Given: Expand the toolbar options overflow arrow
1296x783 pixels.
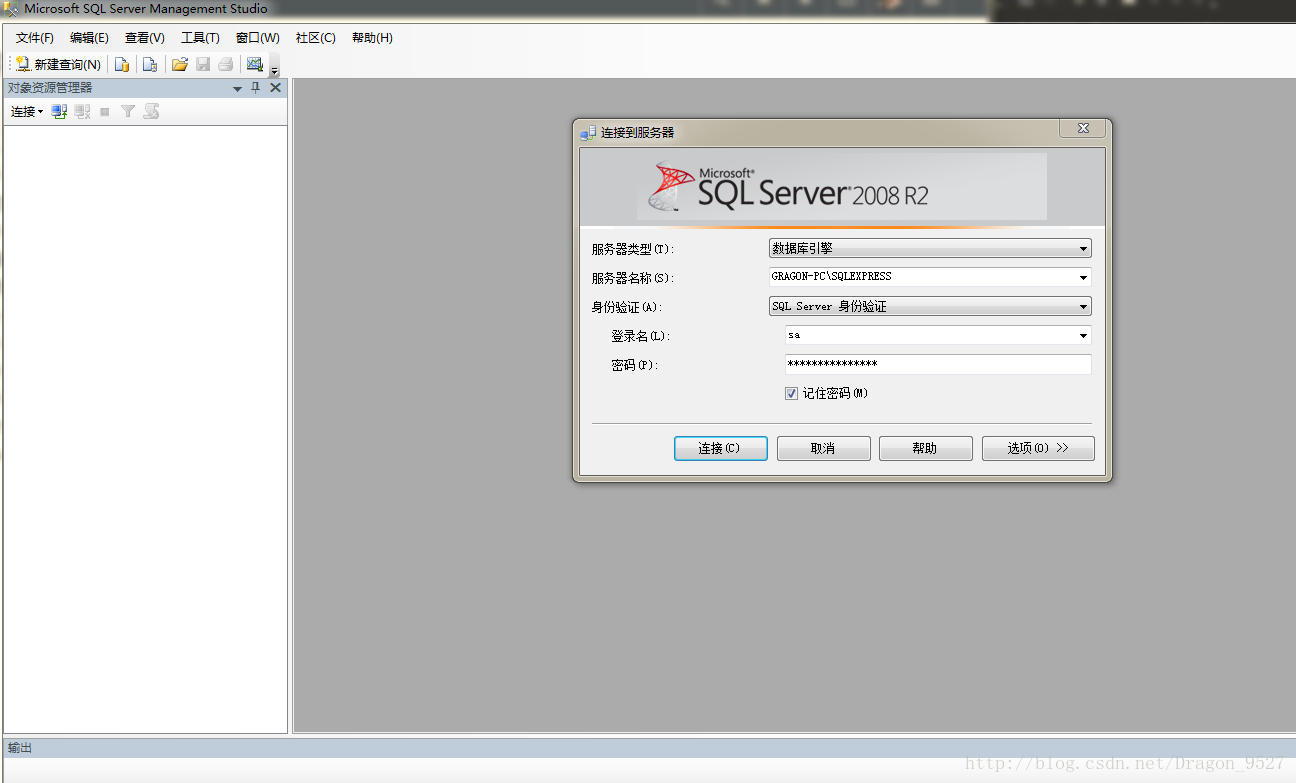Looking at the screenshot, I should 274,70.
